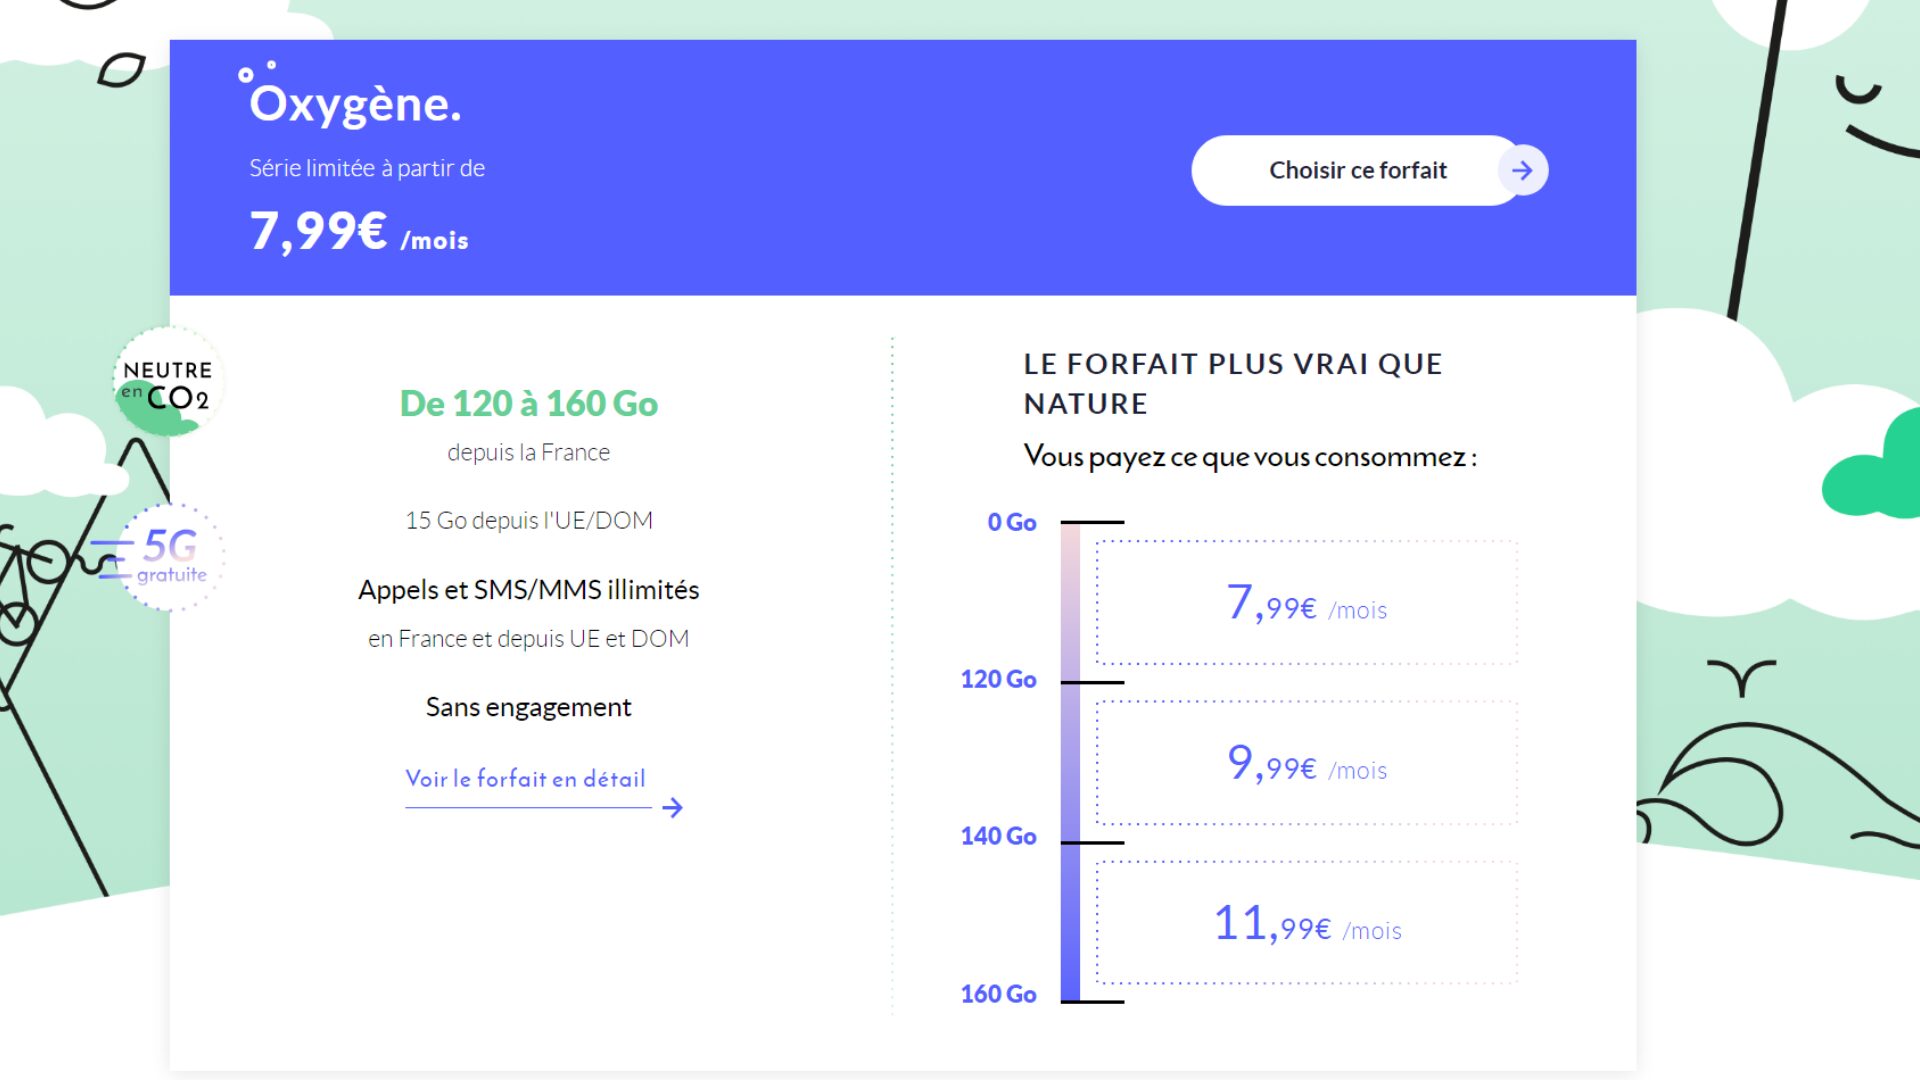Click 'Vous payez ce que vous consommez' text
Viewport: 1920px width, 1080px height.
click(1250, 456)
